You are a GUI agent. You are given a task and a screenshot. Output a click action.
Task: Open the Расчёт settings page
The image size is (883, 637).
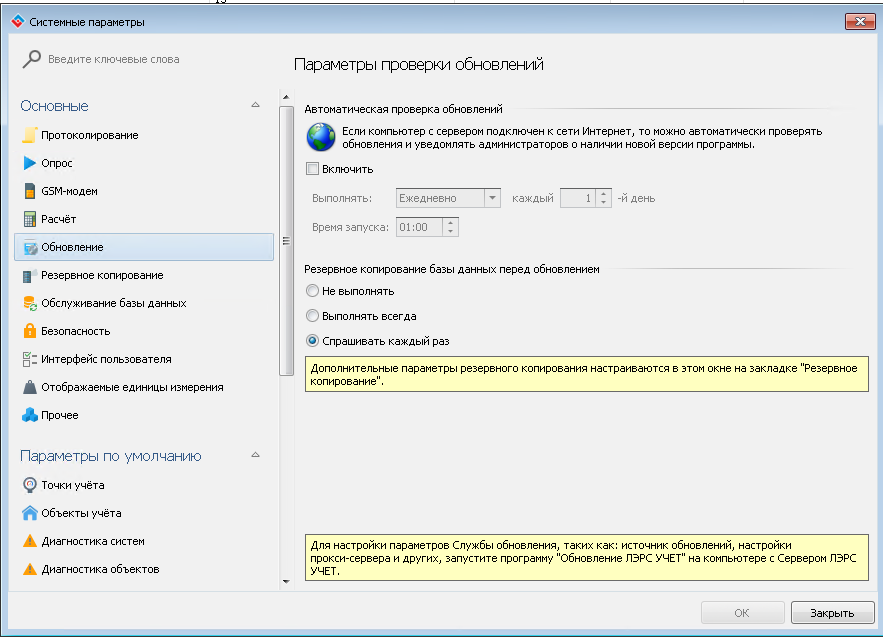point(144,219)
